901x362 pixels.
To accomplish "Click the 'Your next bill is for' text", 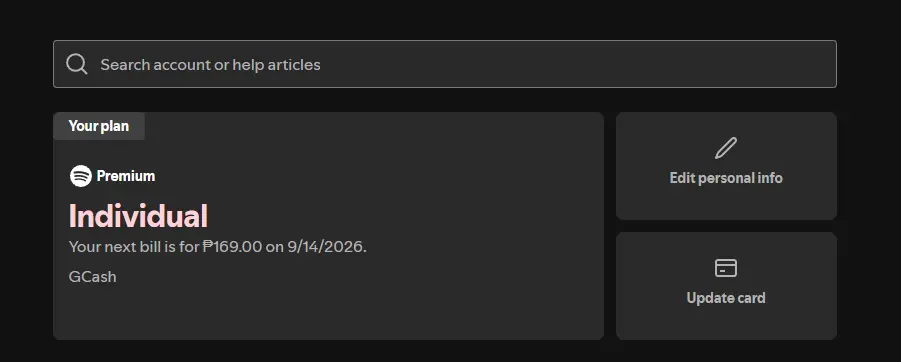I will click(x=134, y=247).
